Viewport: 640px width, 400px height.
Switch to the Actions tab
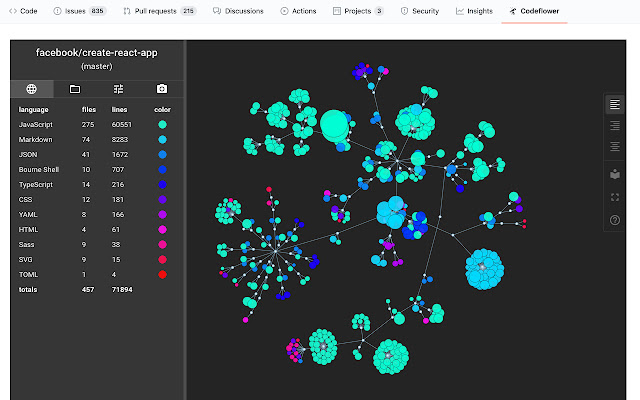tap(298, 11)
